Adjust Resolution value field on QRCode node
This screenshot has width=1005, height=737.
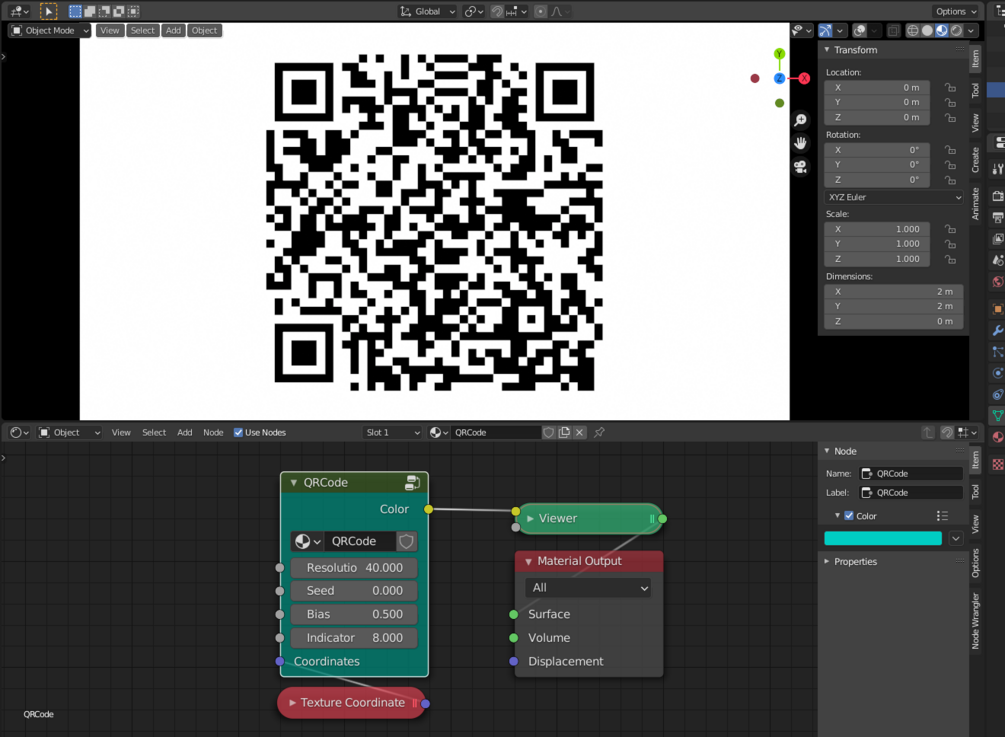pyautogui.click(x=354, y=568)
